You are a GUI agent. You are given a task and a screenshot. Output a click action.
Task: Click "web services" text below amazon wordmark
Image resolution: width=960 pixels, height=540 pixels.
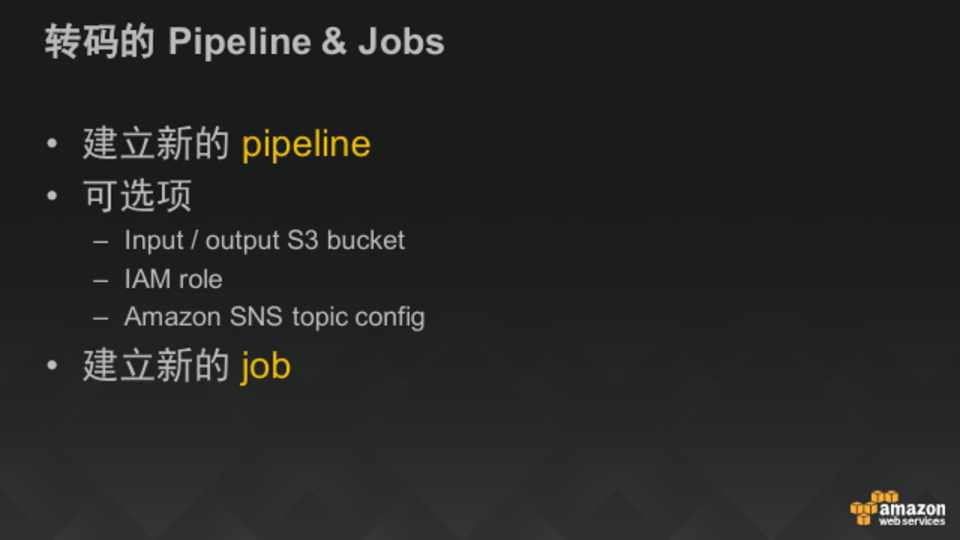pos(911,521)
